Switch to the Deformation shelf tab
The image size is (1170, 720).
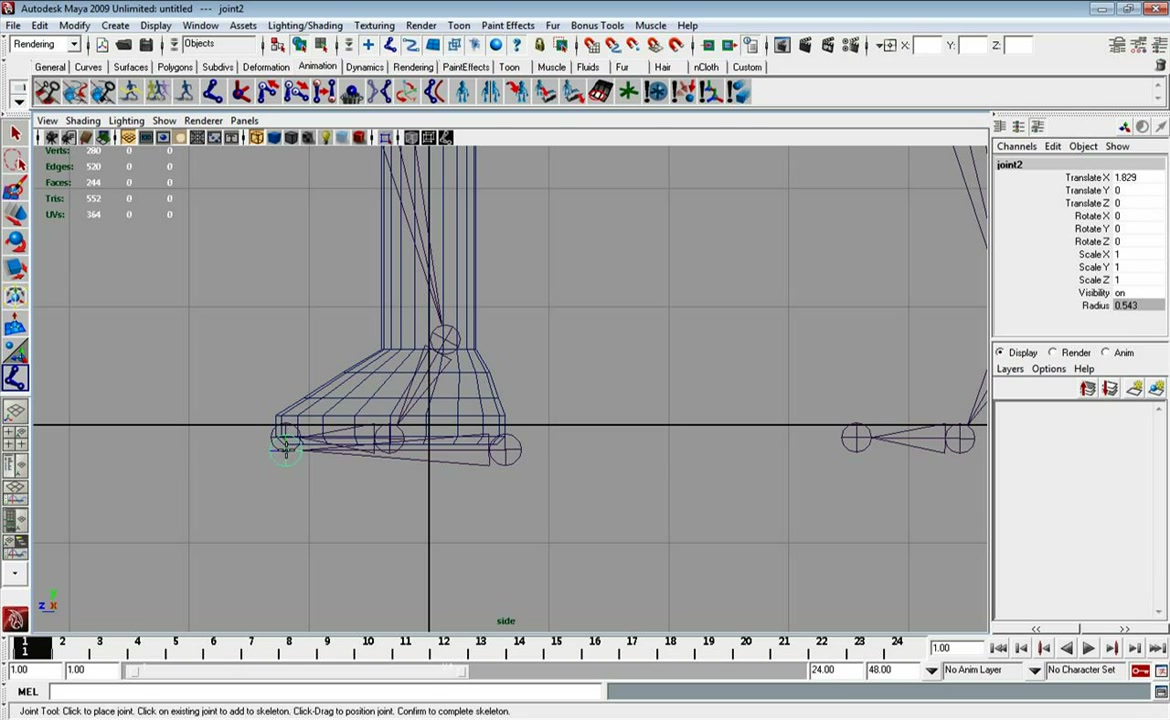266,67
